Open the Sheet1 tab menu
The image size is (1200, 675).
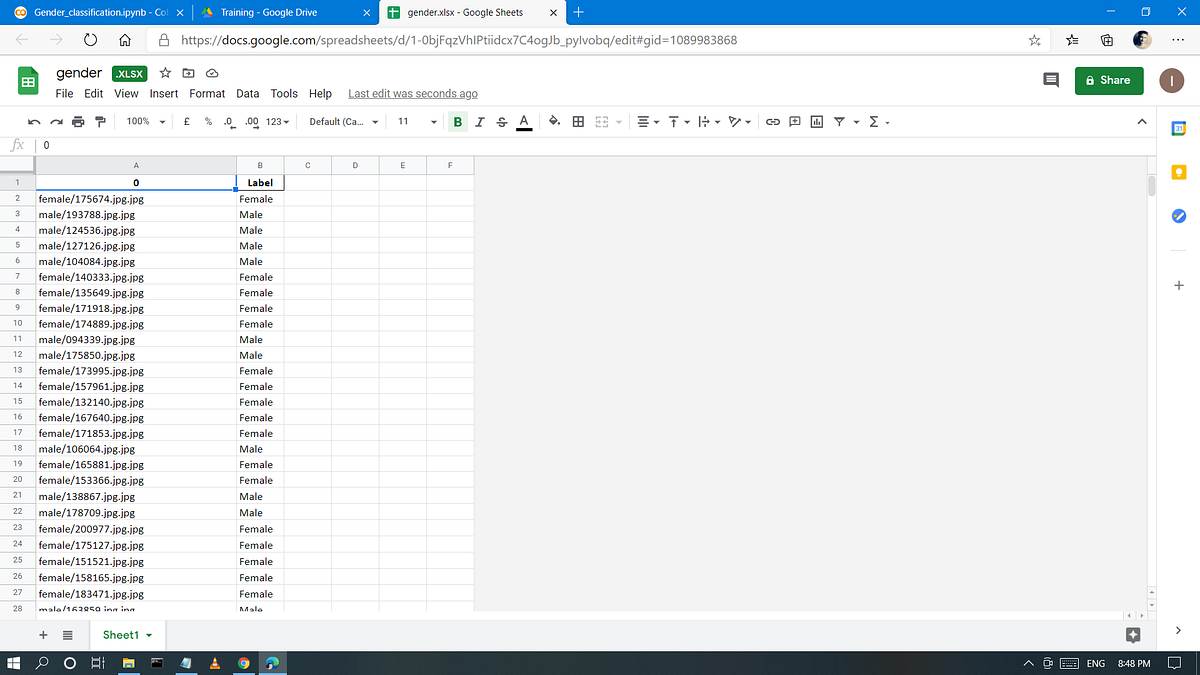point(148,634)
